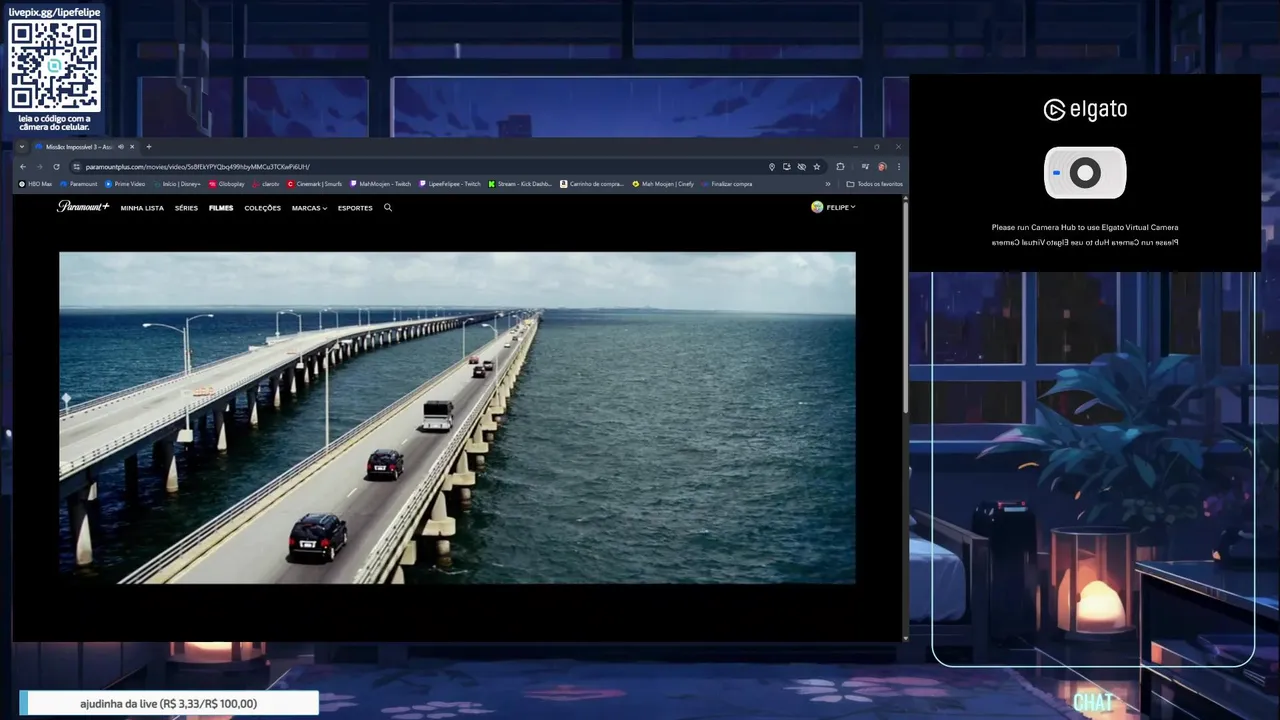Open the Carrinho de compra bookmark

coord(592,184)
